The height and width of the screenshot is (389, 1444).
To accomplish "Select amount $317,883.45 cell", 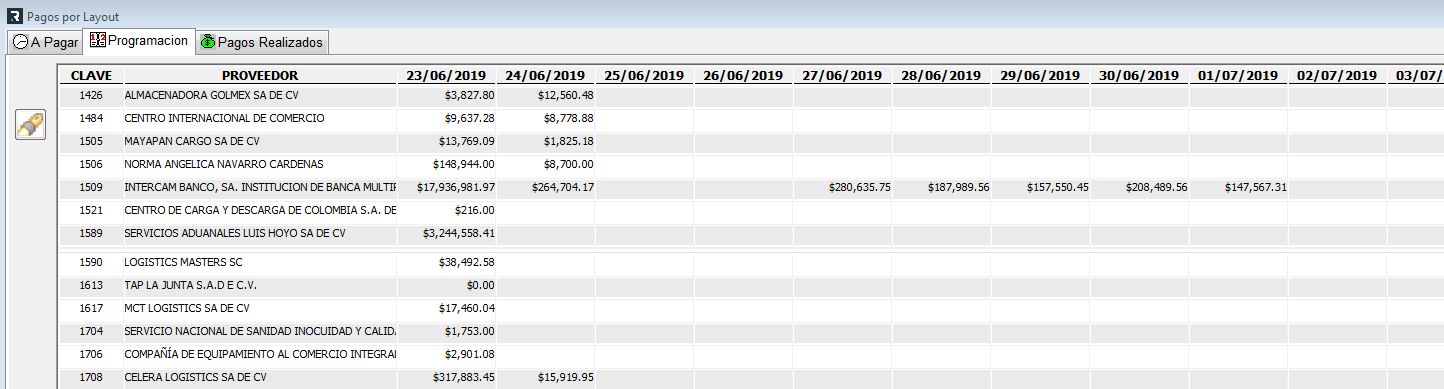I will tap(447, 377).
